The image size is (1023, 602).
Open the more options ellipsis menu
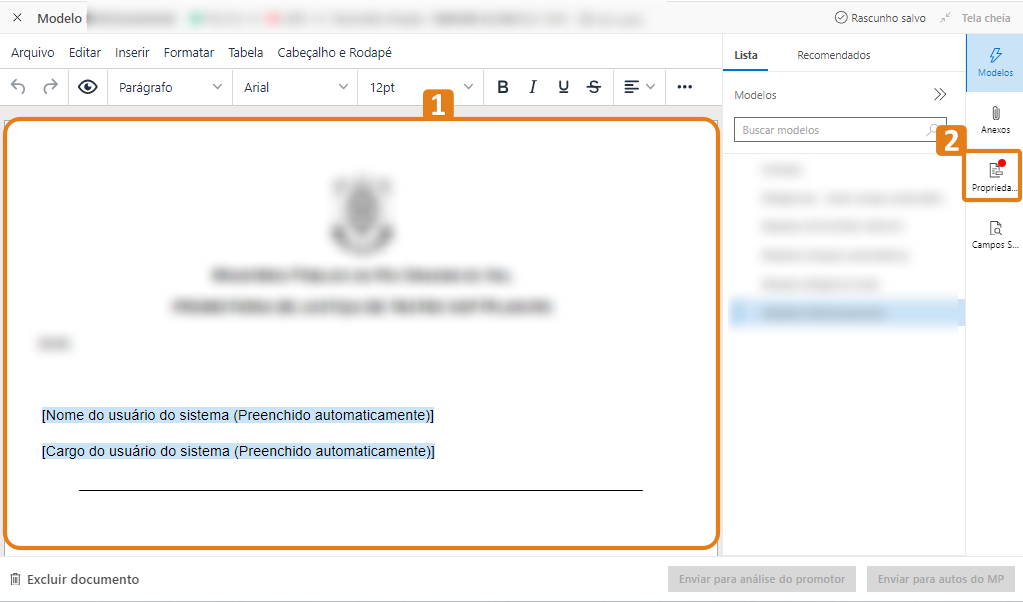point(685,87)
